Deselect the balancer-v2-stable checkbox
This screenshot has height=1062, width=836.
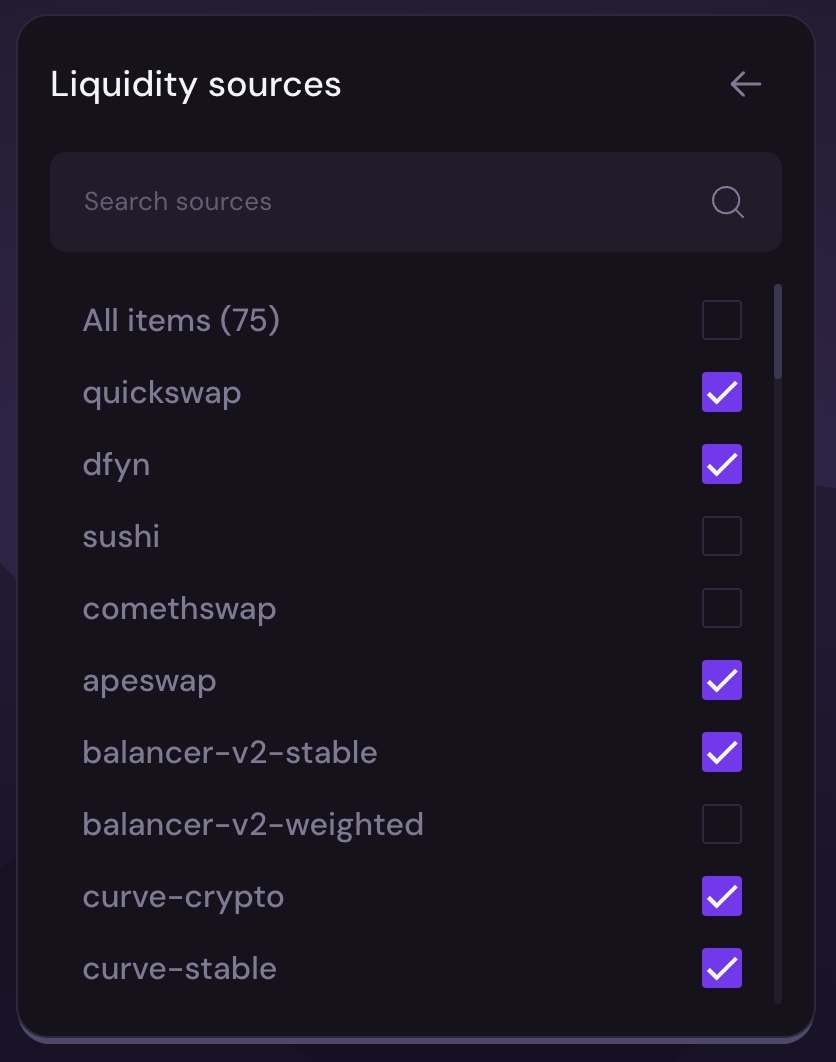pyautogui.click(x=722, y=753)
